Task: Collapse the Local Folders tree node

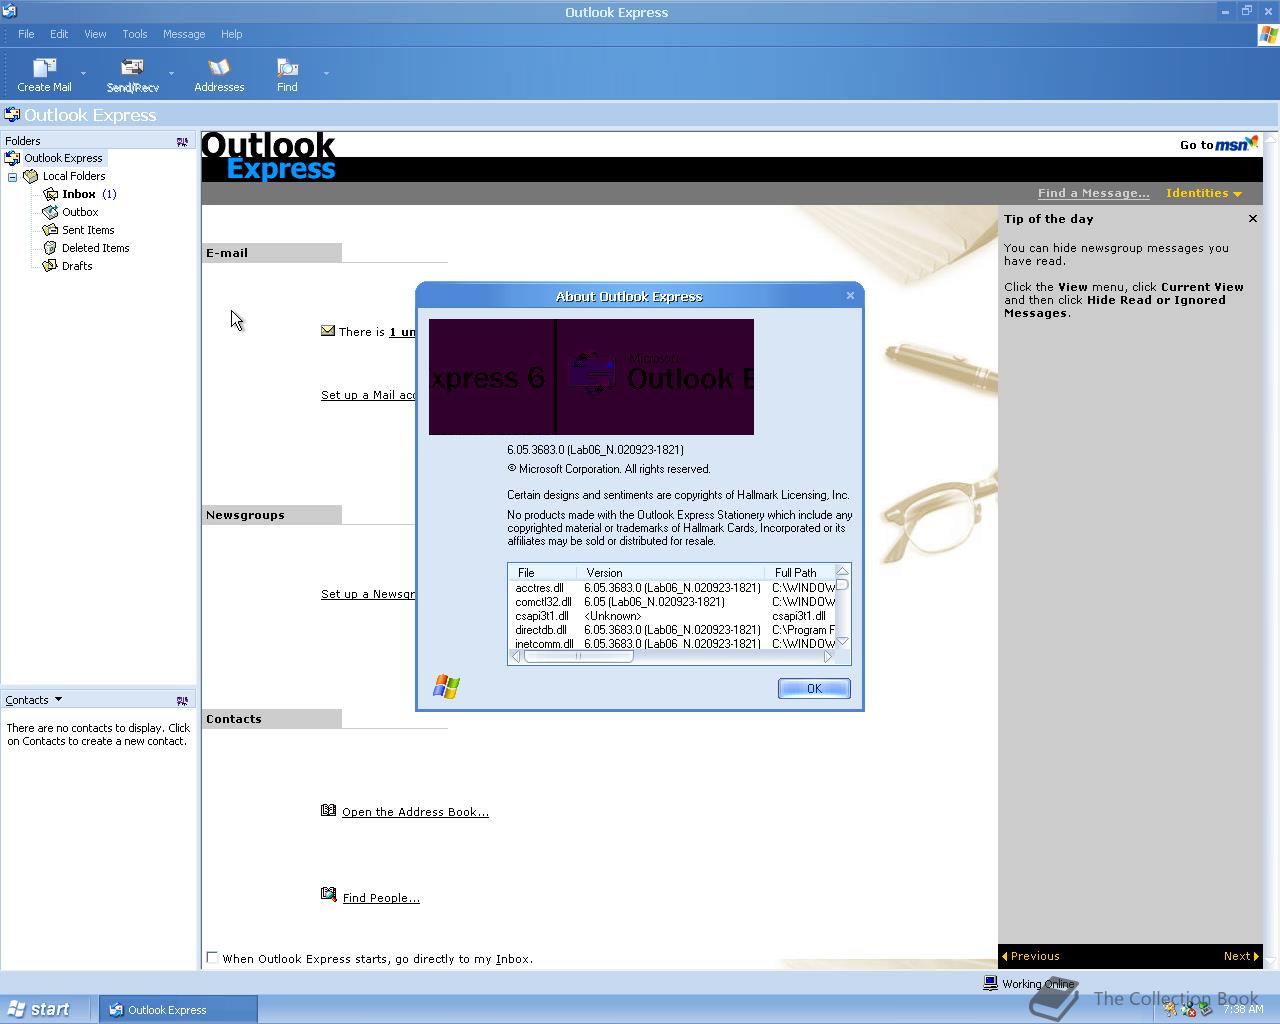Action: pyautogui.click(x=13, y=177)
